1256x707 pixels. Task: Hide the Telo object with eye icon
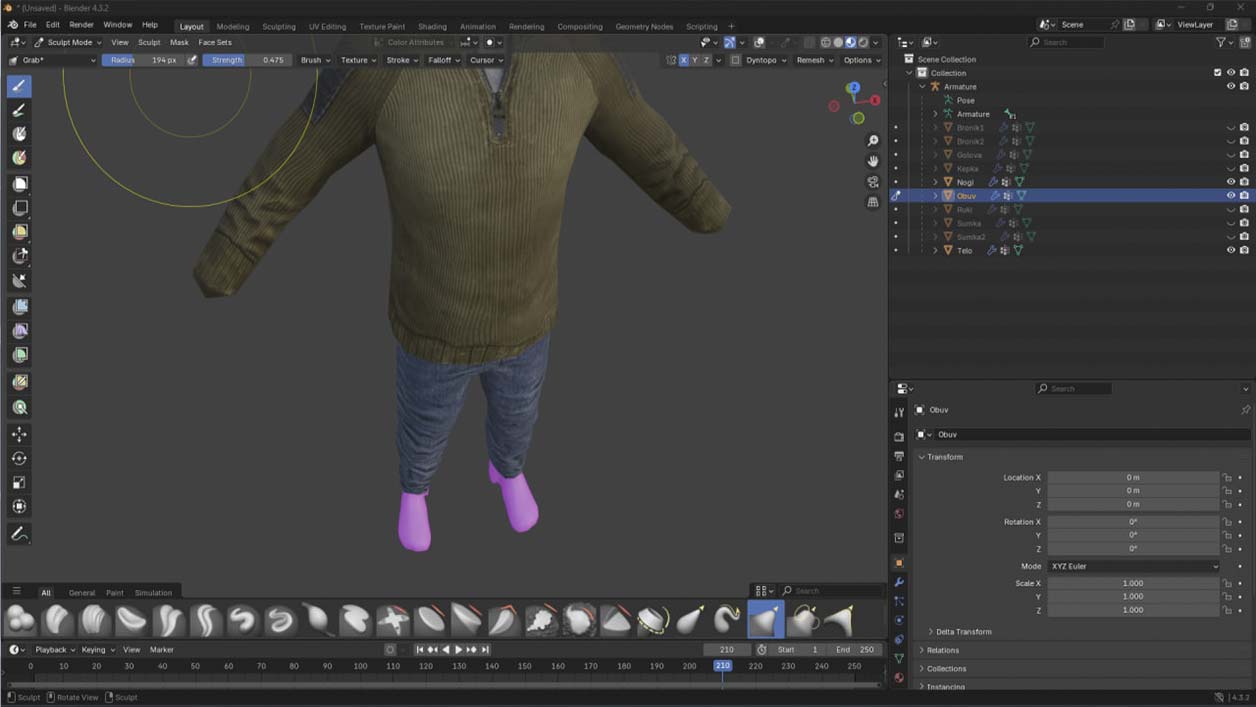(1231, 250)
